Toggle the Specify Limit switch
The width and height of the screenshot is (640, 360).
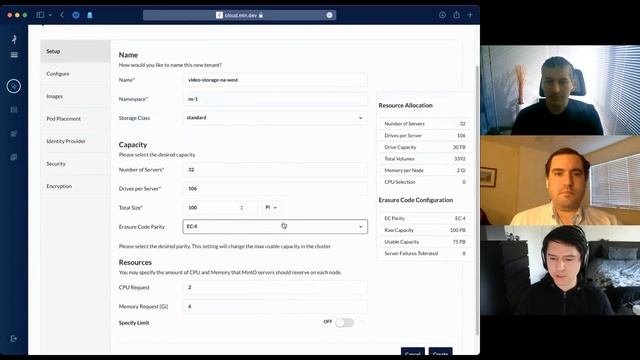pyautogui.click(x=344, y=322)
